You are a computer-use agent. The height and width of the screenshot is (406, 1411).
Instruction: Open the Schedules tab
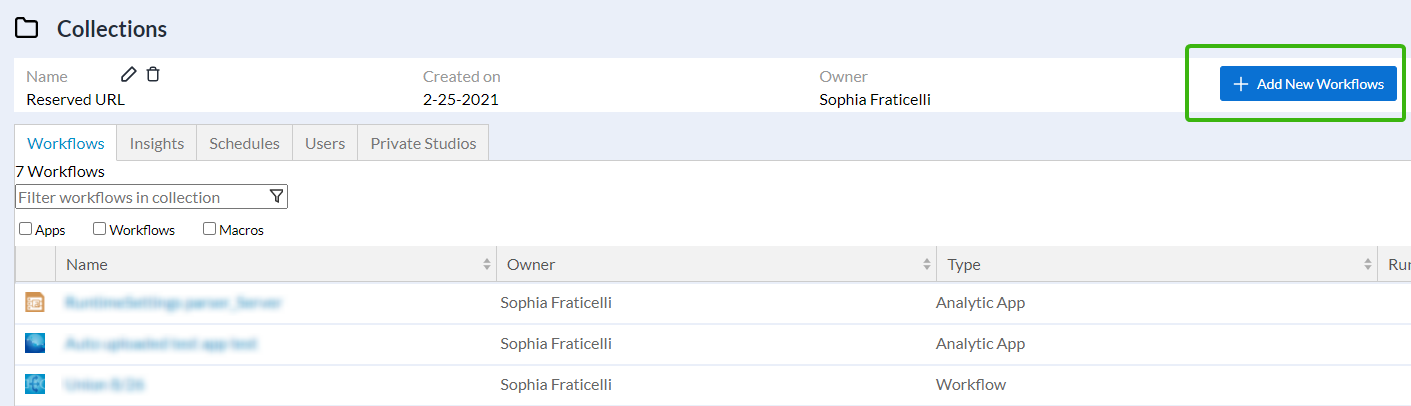click(244, 143)
